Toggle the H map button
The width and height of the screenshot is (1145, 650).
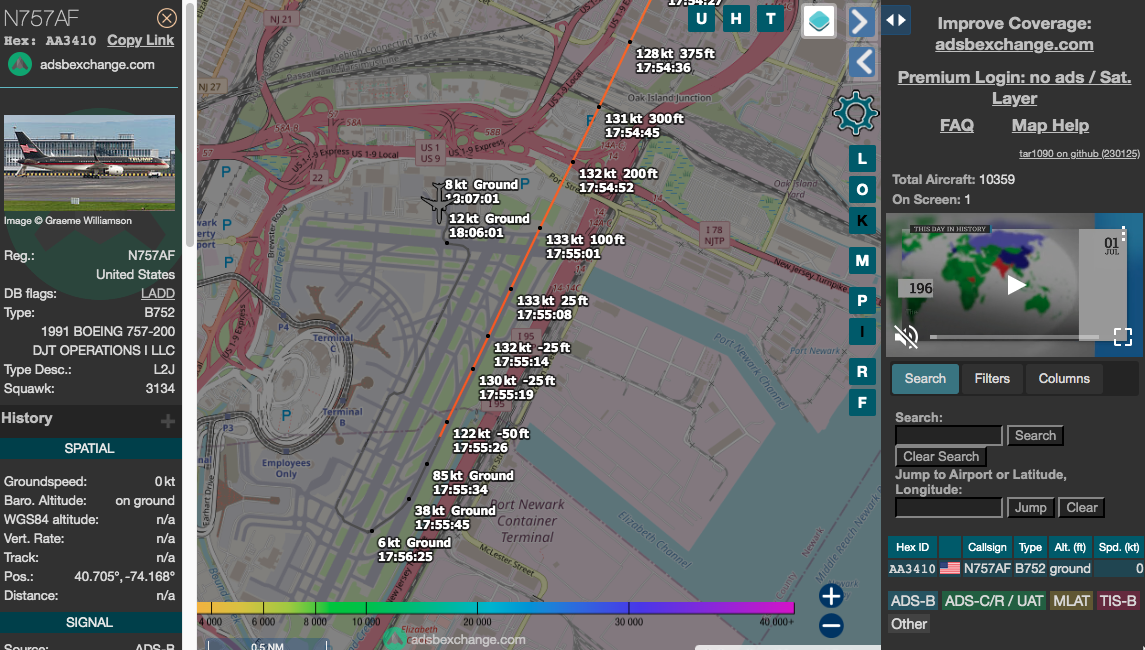[x=736, y=19]
